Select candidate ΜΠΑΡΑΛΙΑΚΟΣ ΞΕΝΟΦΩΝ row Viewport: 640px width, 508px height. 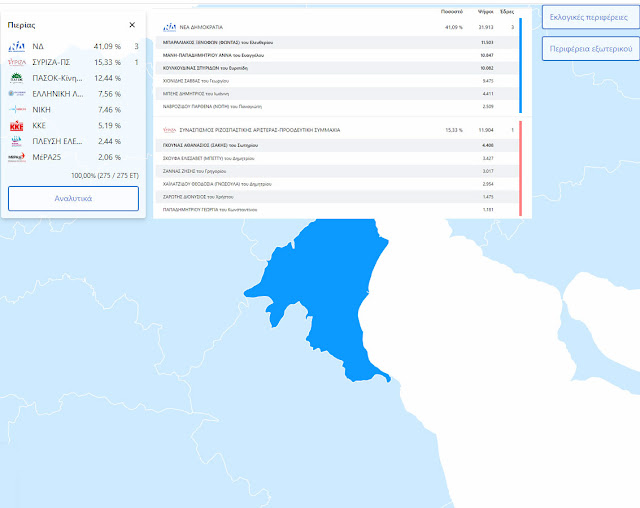tap(337, 42)
